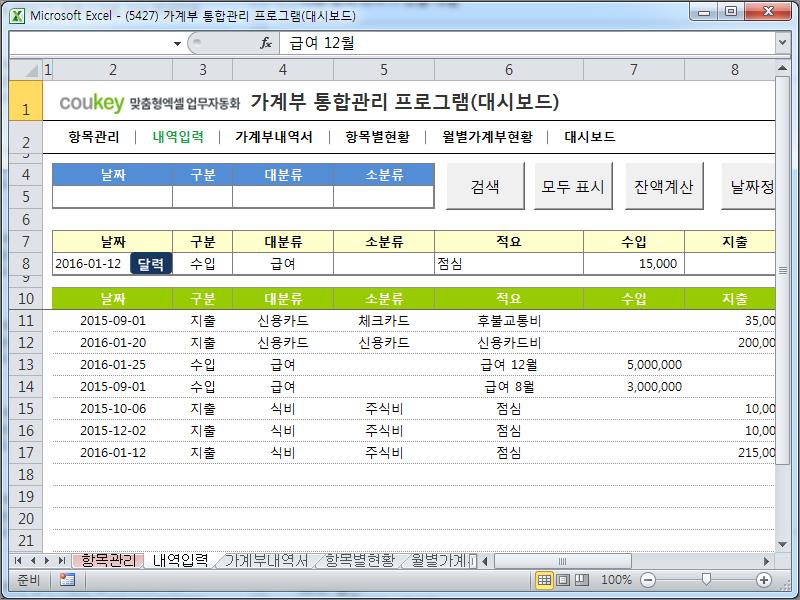Click the zoom in plus button
Viewport: 800px width, 600px height.
764,580
